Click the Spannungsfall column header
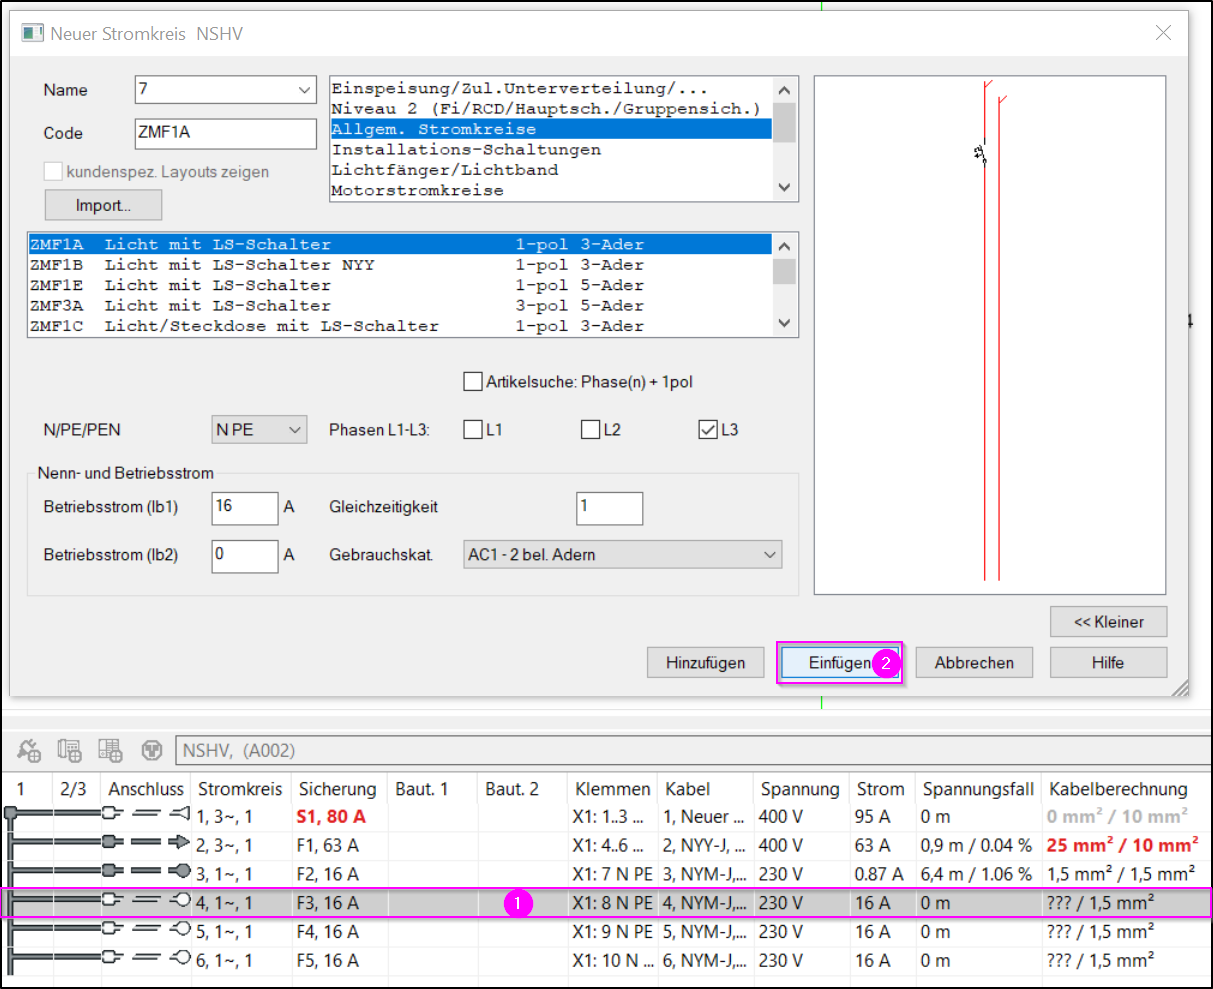The width and height of the screenshot is (1213, 989). [978, 789]
